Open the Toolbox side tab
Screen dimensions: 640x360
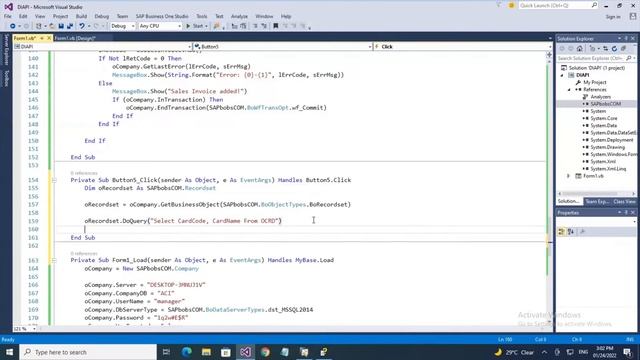point(6,78)
